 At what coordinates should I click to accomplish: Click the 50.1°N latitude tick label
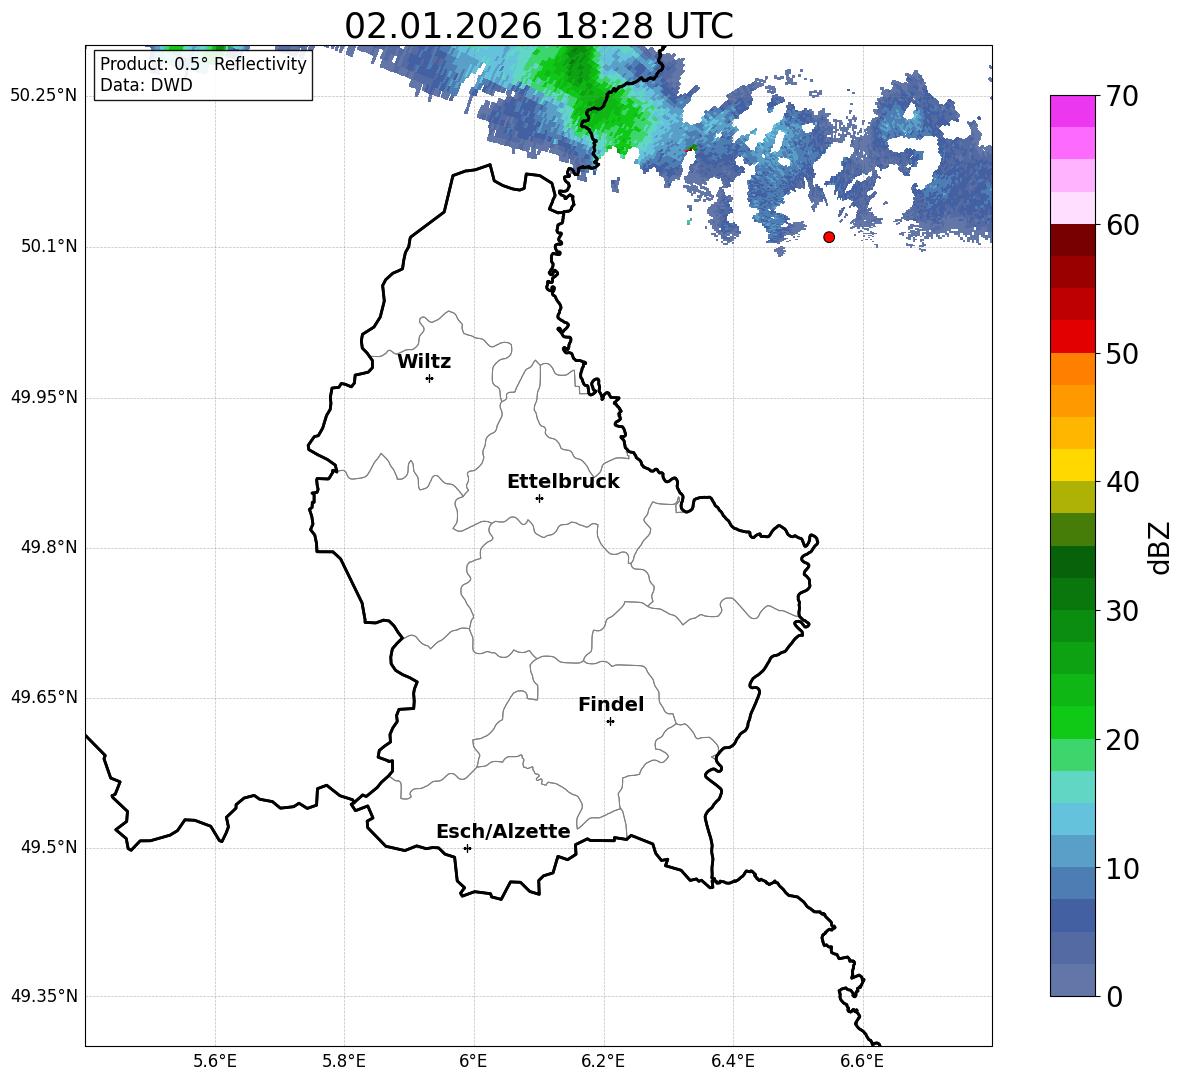tap(49, 246)
